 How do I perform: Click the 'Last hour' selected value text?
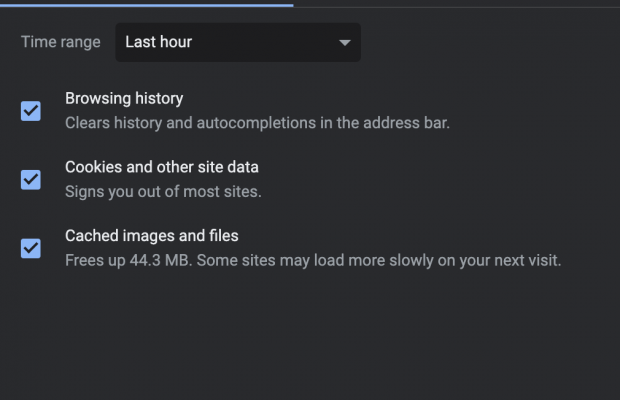coord(158,42)
